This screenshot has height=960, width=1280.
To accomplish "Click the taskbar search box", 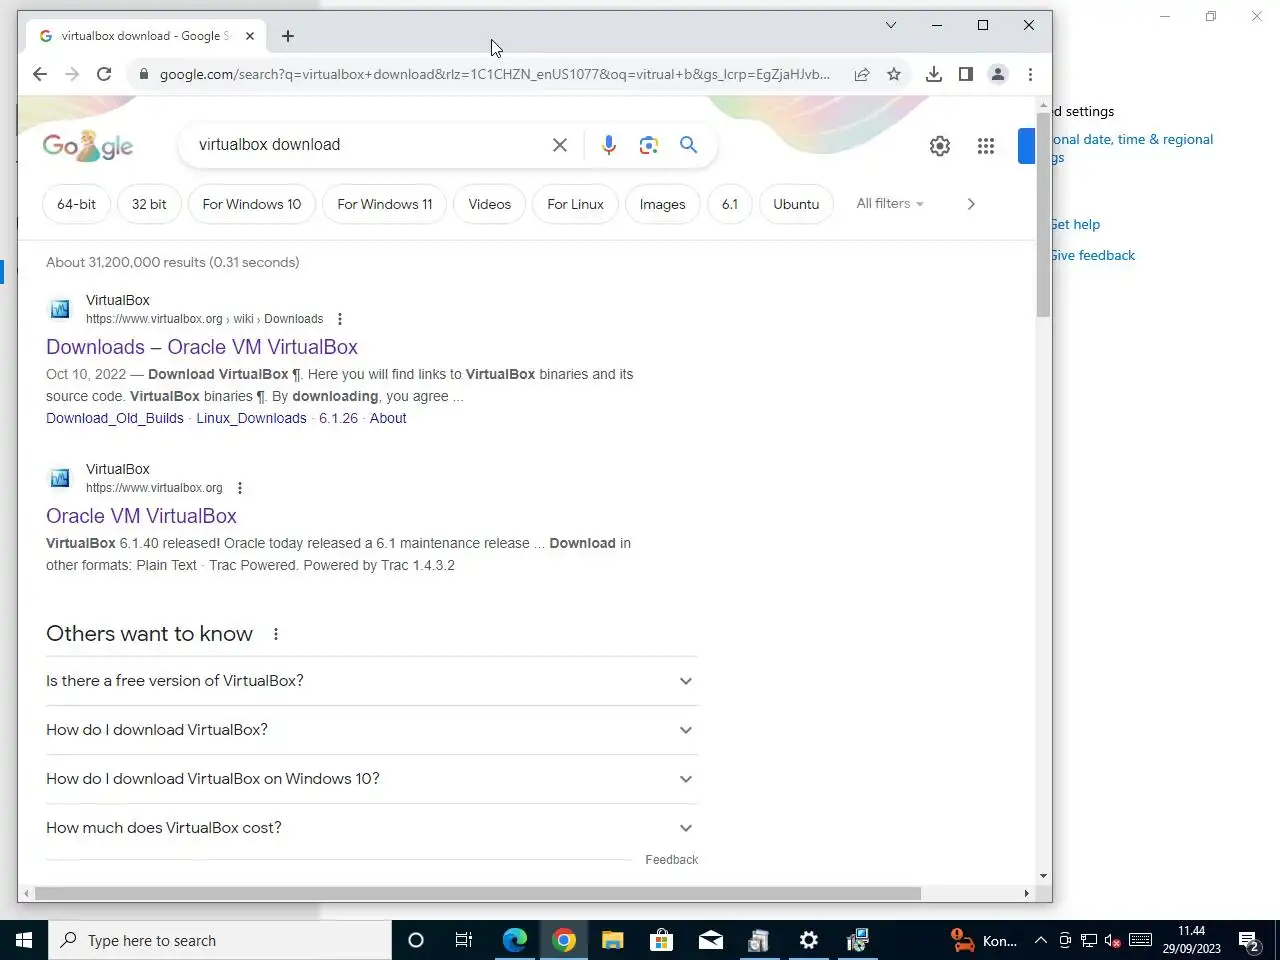I will [x=220, y=940].
